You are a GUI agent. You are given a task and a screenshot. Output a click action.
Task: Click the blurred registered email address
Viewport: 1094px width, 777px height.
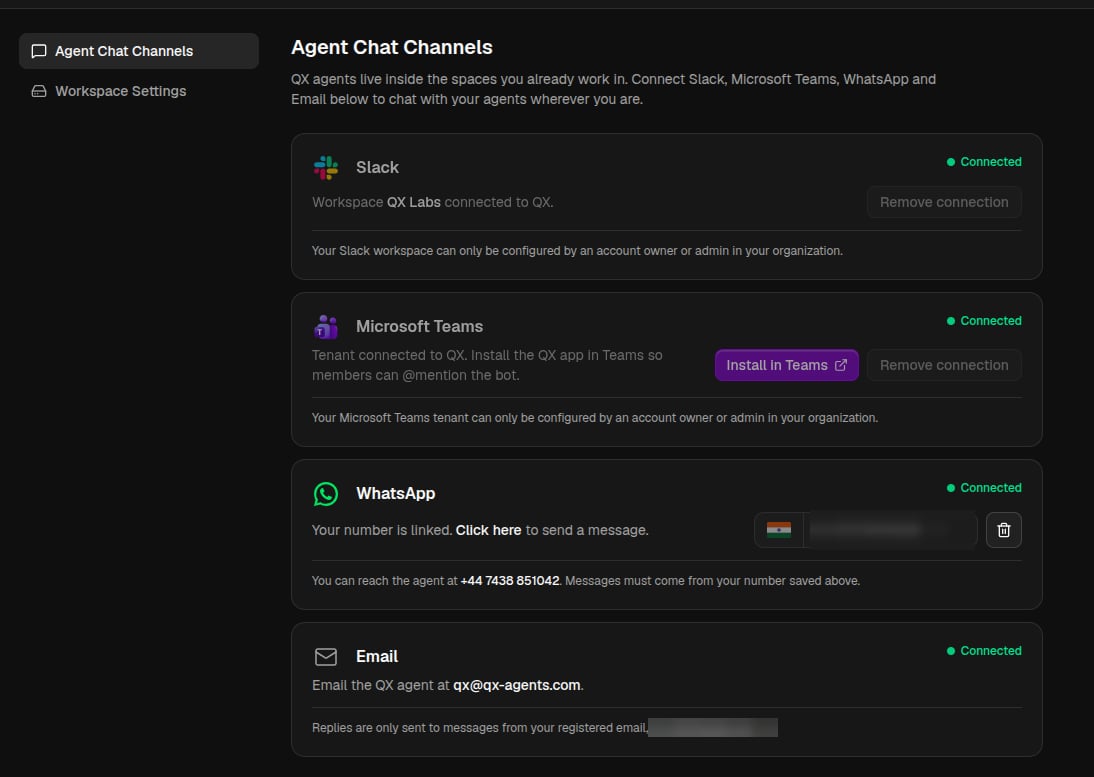point(712,727)
